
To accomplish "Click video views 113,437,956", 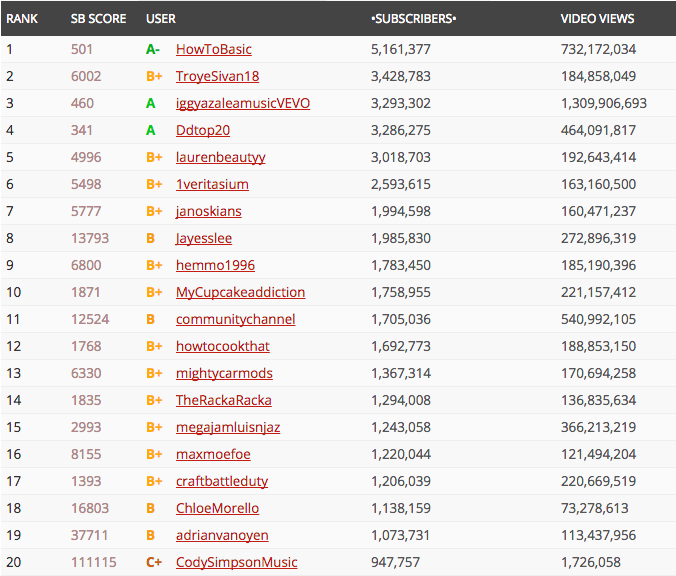I will [x=598, y=535].
